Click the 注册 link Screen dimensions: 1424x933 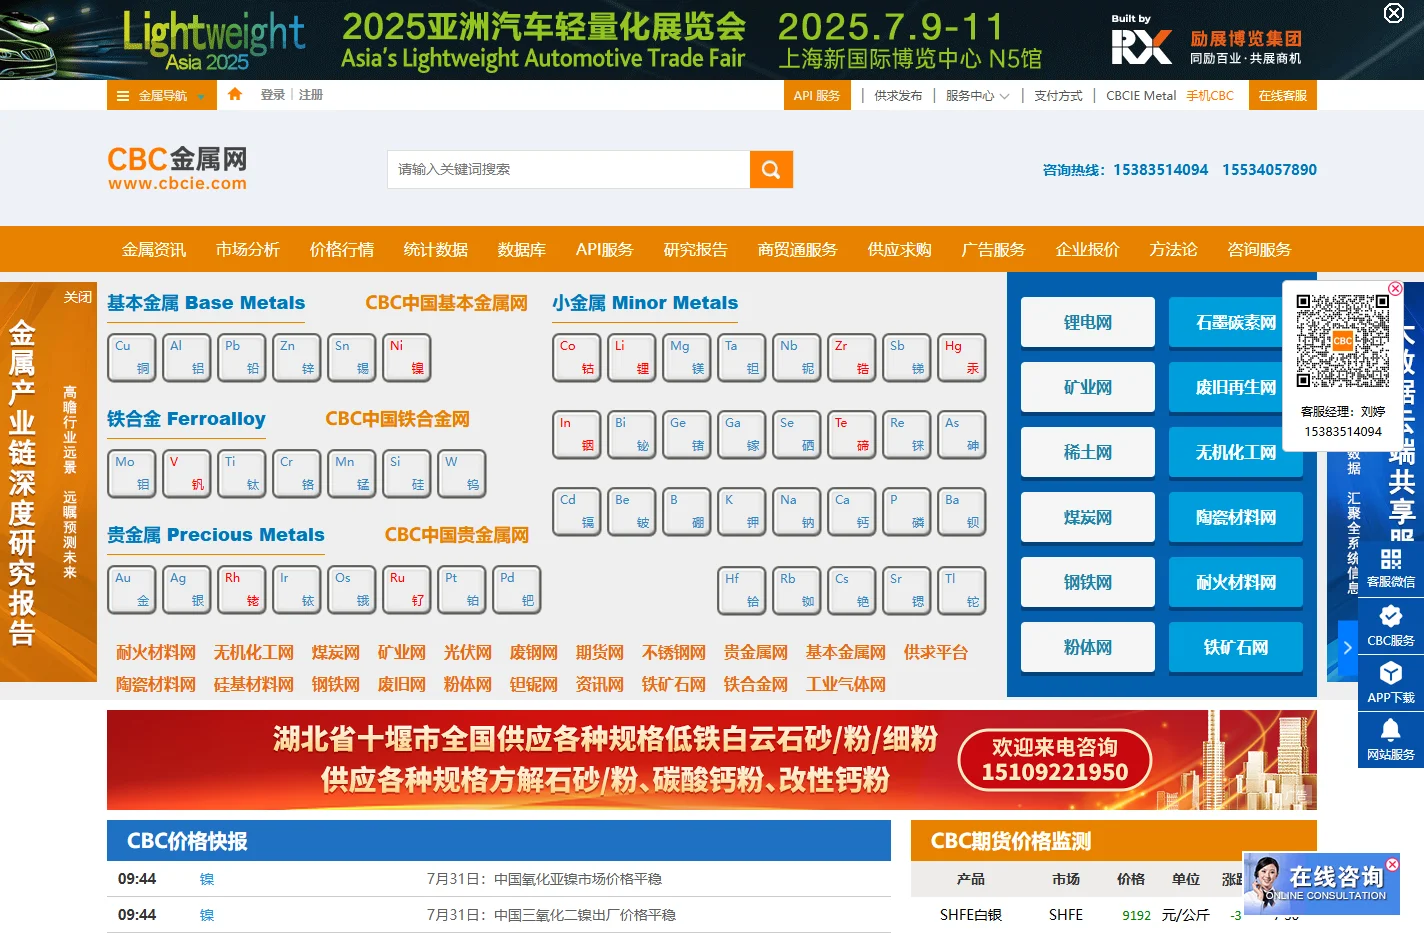point(311,95)
